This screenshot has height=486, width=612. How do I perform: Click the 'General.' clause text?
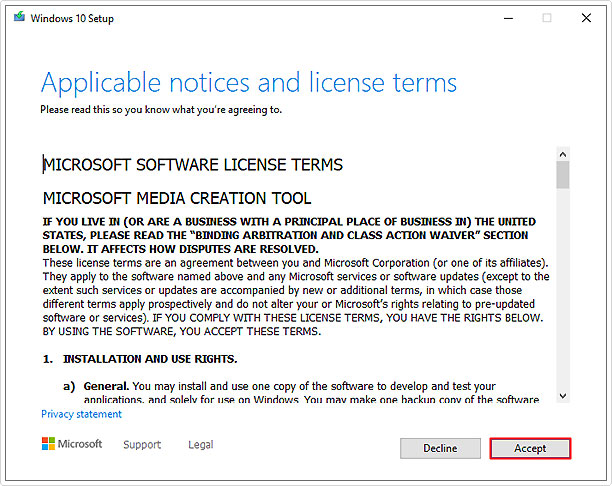pos(106,386)
